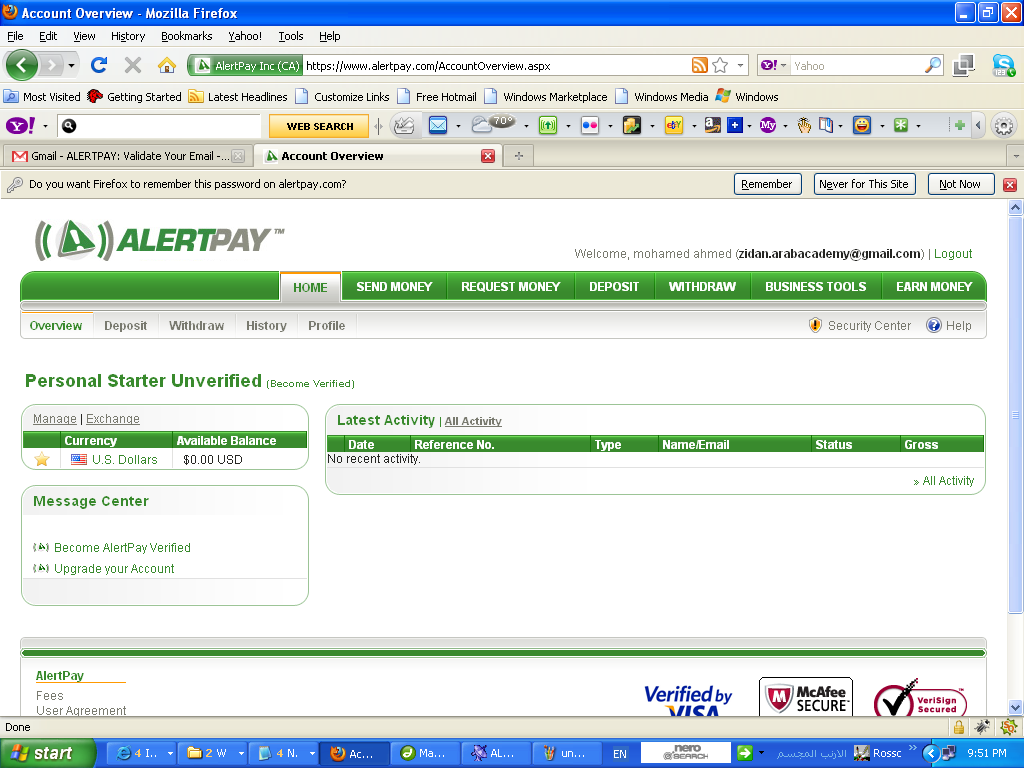Go to the SEND MONEY tab
Screen dimensions: 1024x768
(394, 287)
